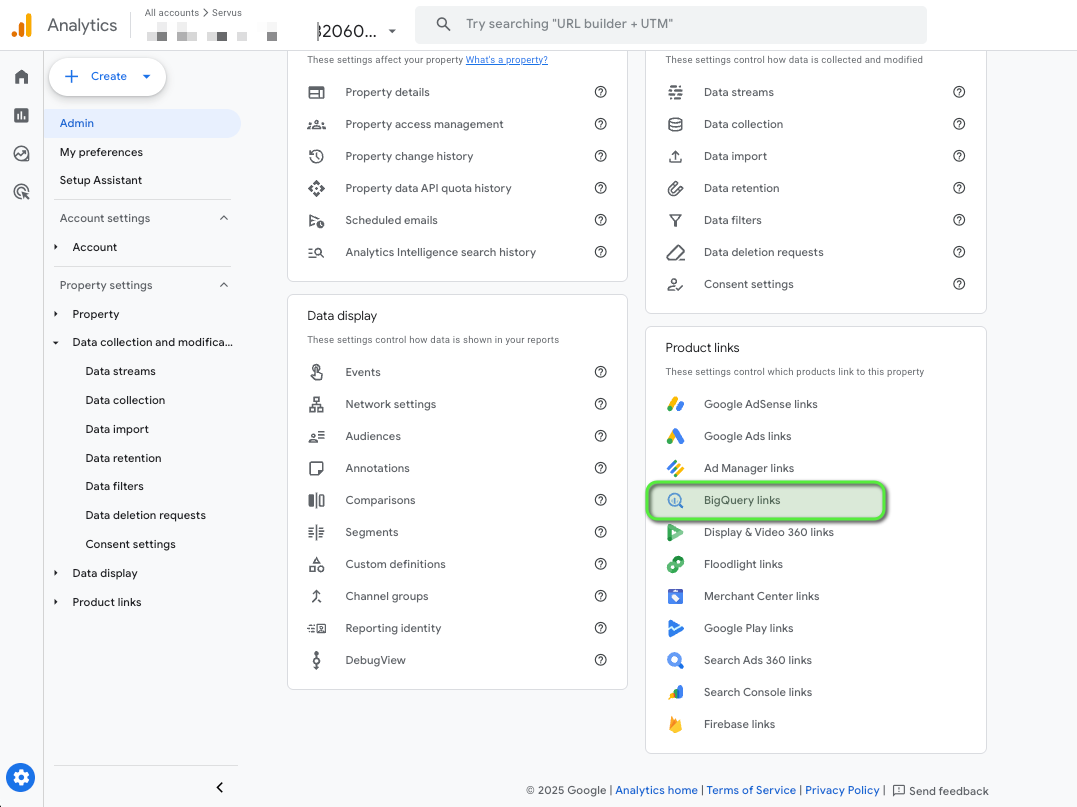
Task: Open the Create button dropdown arrow
Action: (x=146, y=76)
